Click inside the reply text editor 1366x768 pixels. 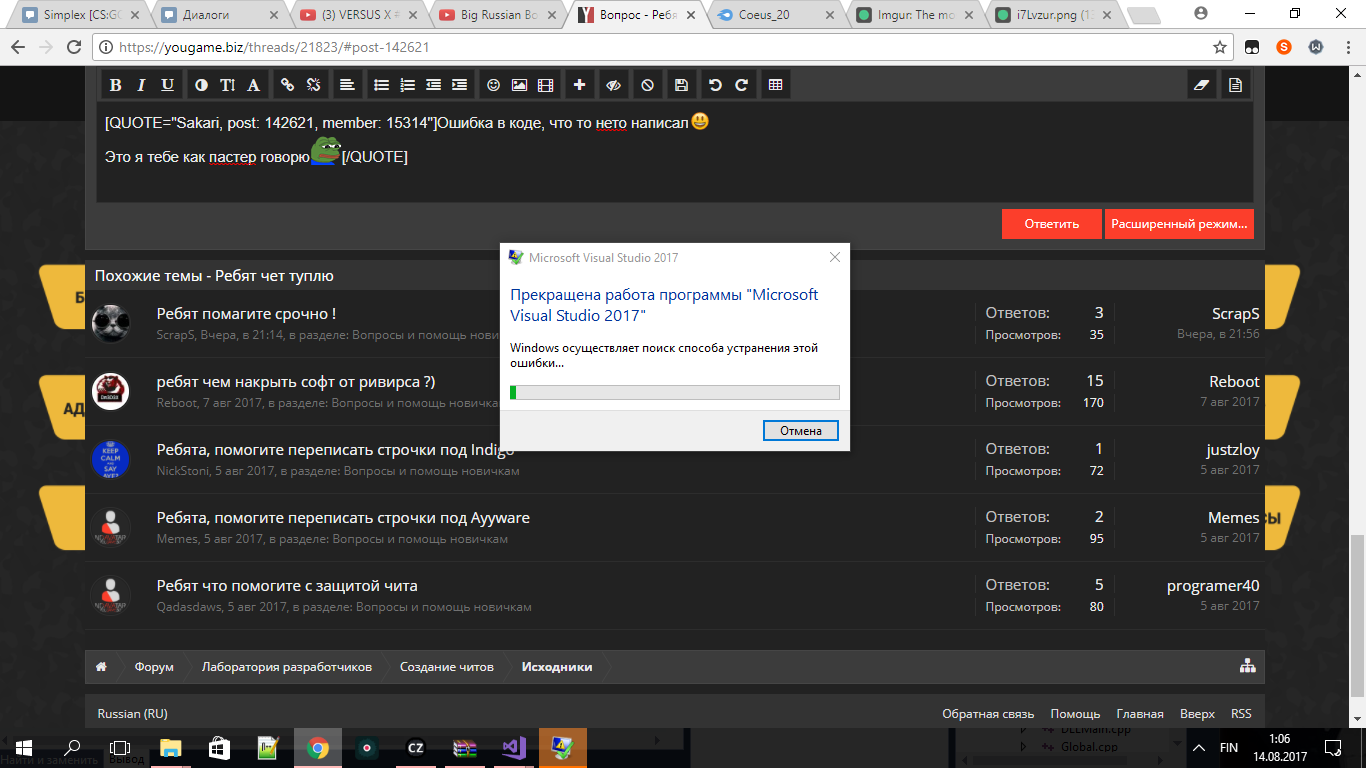675,152
